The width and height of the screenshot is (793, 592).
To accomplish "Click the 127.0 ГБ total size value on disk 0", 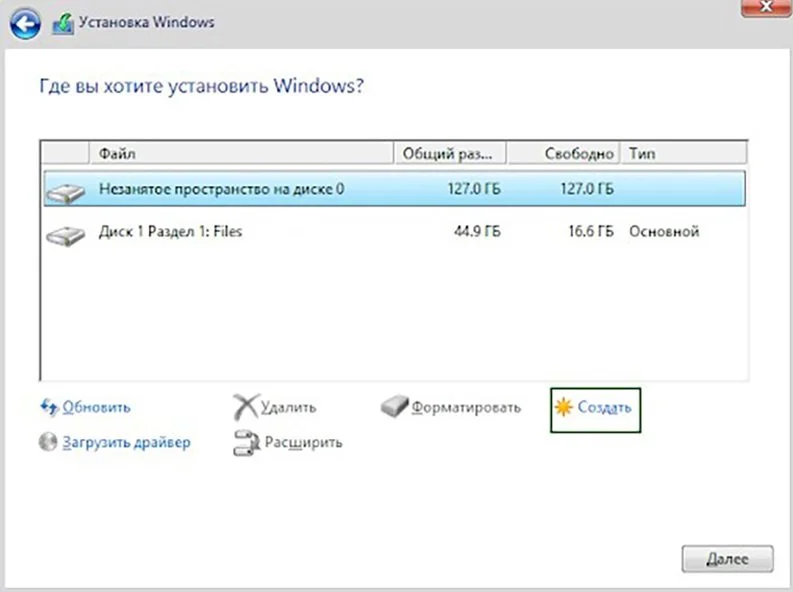I will [474, 189].
